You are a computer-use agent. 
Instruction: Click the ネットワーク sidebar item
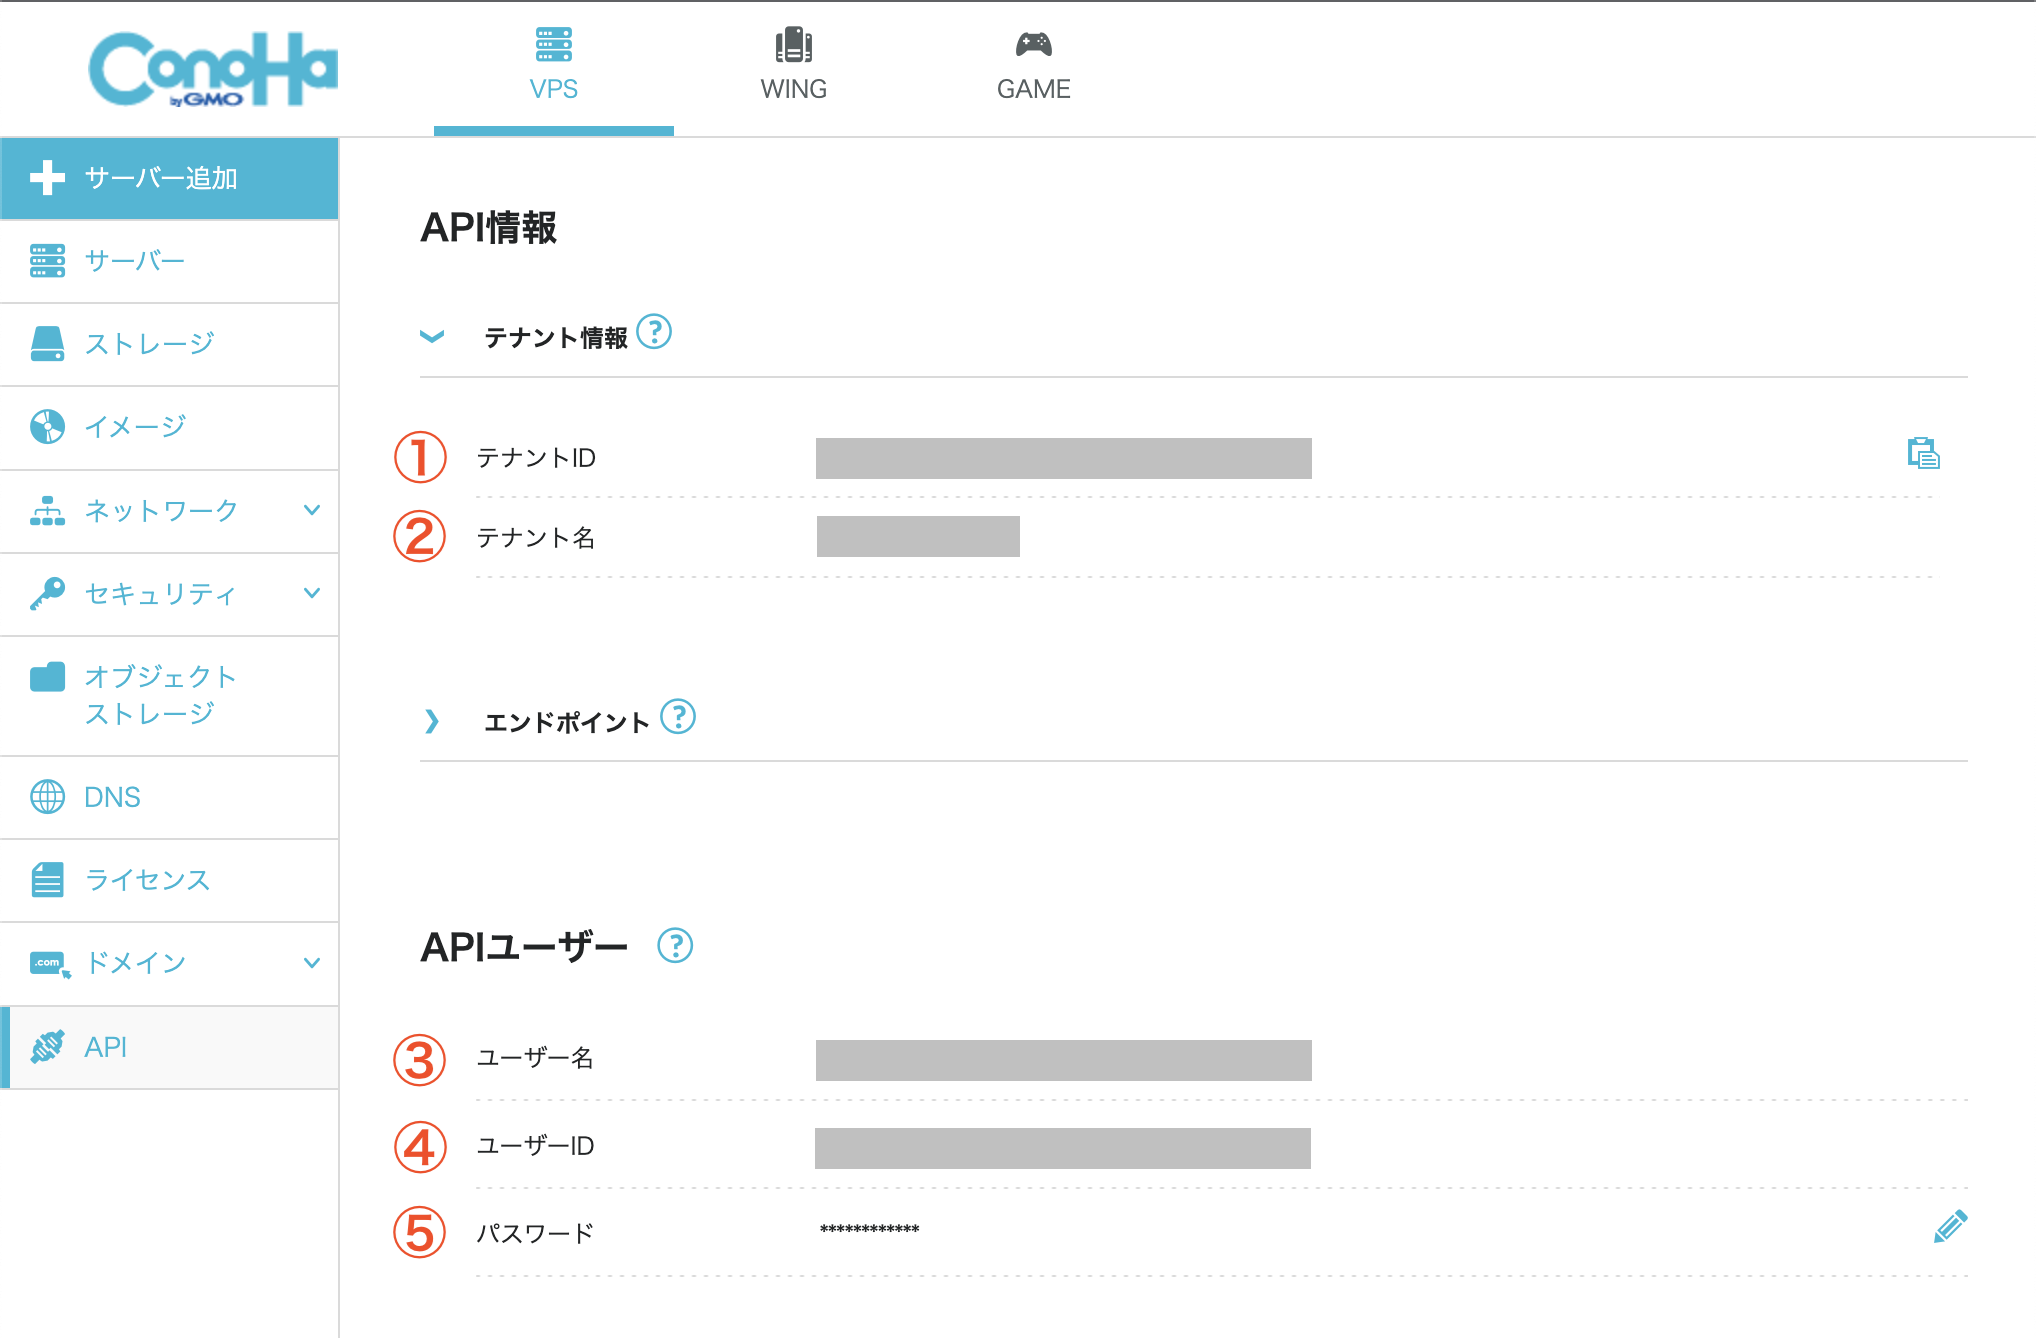coord(169,511)
